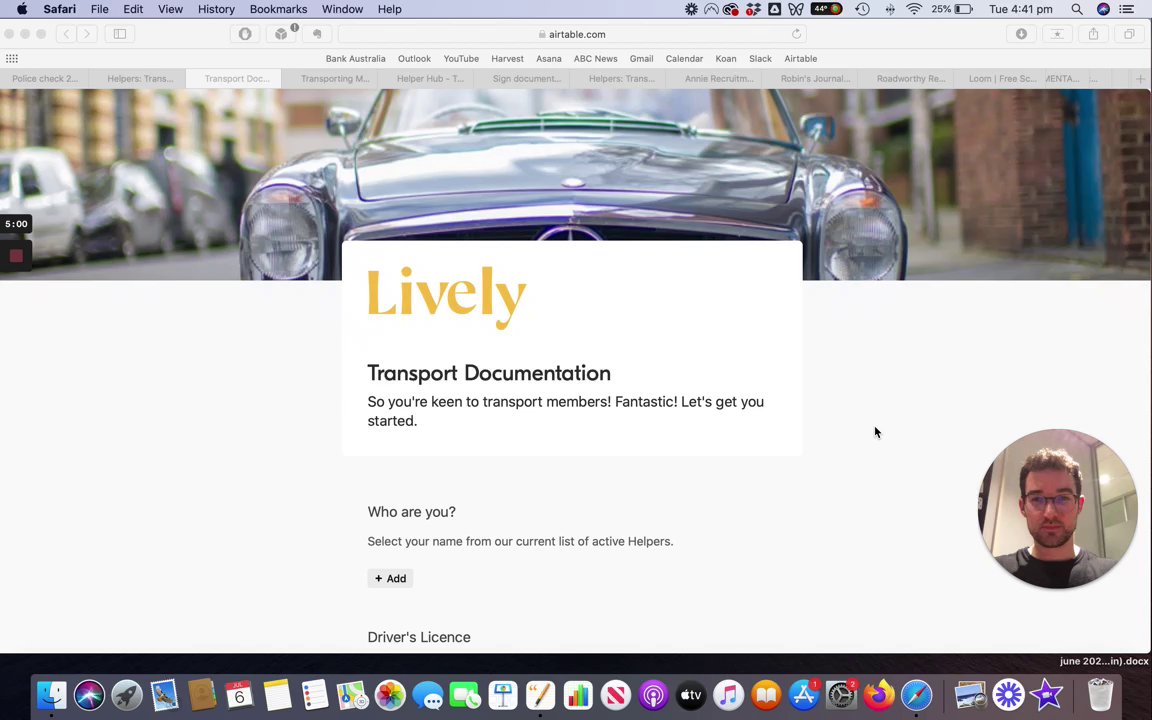The image size is (1152, 720).
Task: Click the Wi-Fi status icon
Action: (x=914, y=10)
